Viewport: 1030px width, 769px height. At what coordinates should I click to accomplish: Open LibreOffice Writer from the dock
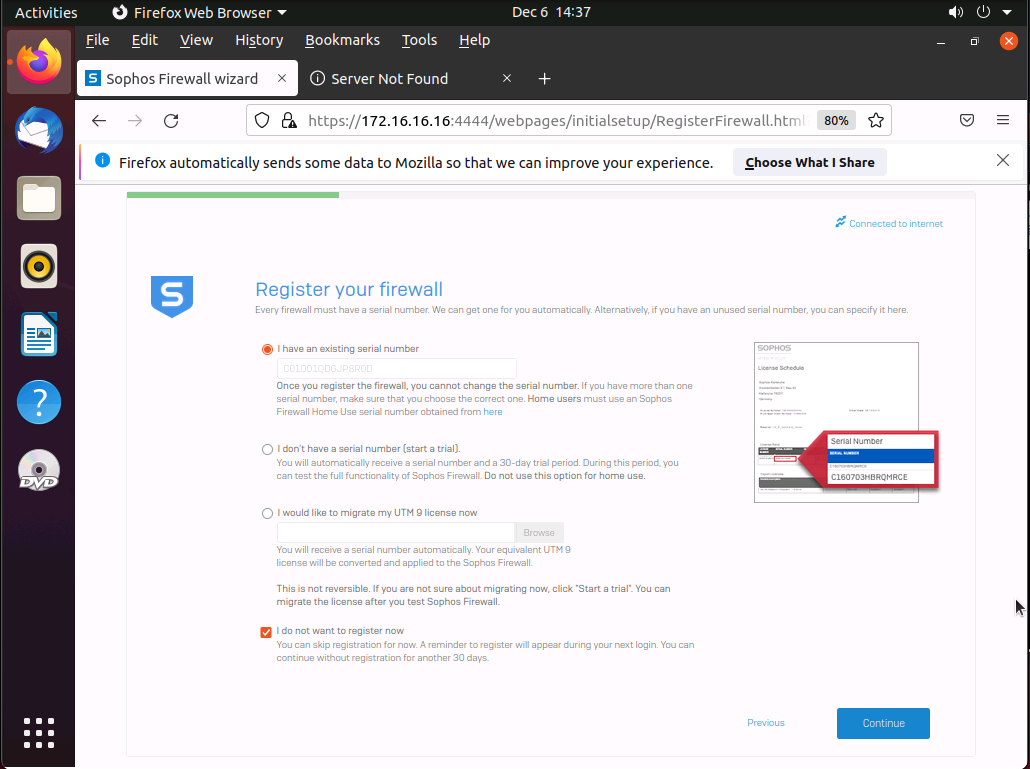coord(39,335)
